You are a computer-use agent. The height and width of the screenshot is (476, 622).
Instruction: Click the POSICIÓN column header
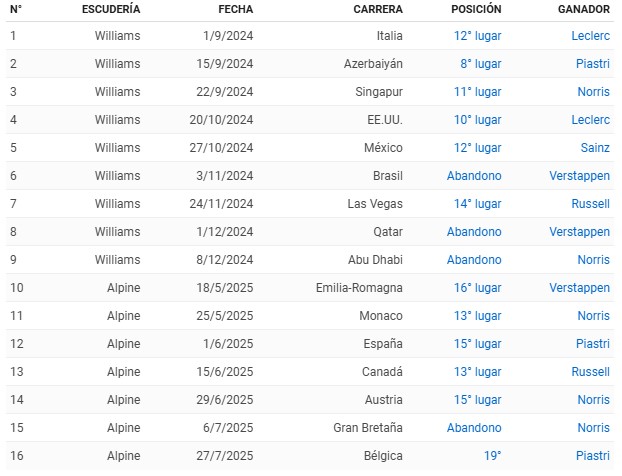[476, 9]
